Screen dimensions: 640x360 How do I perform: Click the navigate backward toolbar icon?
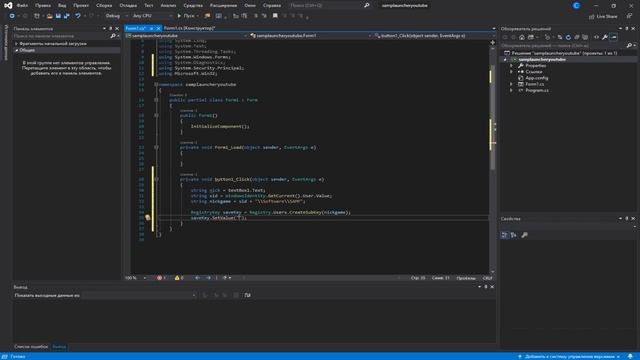click(x=12, y=16)
